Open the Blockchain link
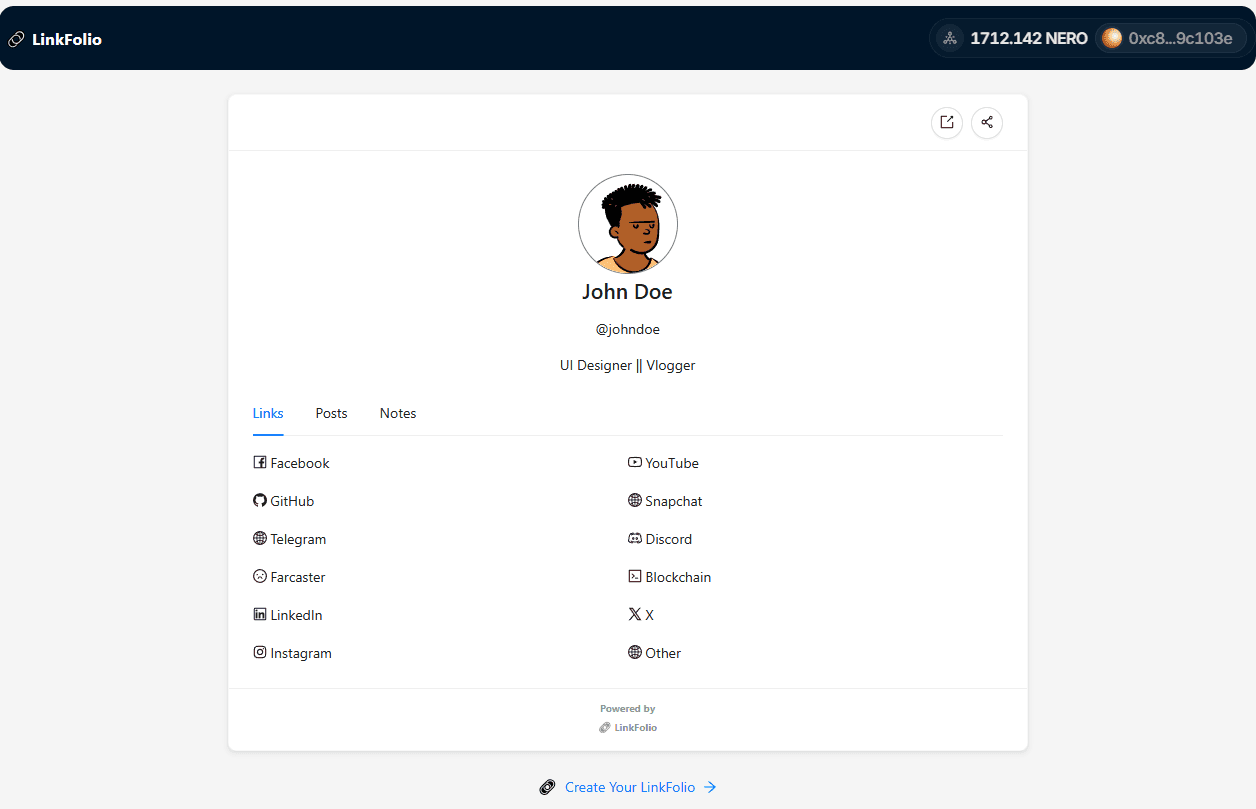The image size is (1256, 809). pyautogui.click(x=678, y=577)
